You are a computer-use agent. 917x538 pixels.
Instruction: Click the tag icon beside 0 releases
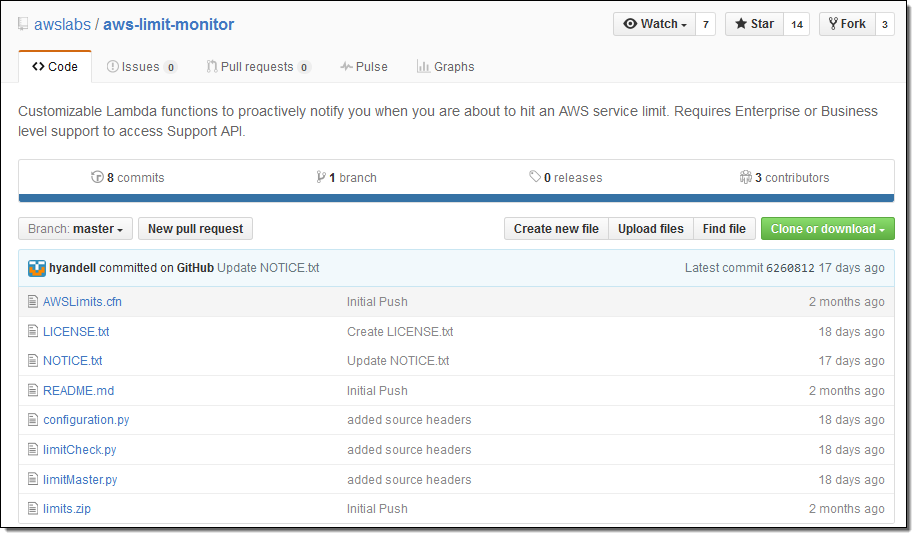coord(535,176)
